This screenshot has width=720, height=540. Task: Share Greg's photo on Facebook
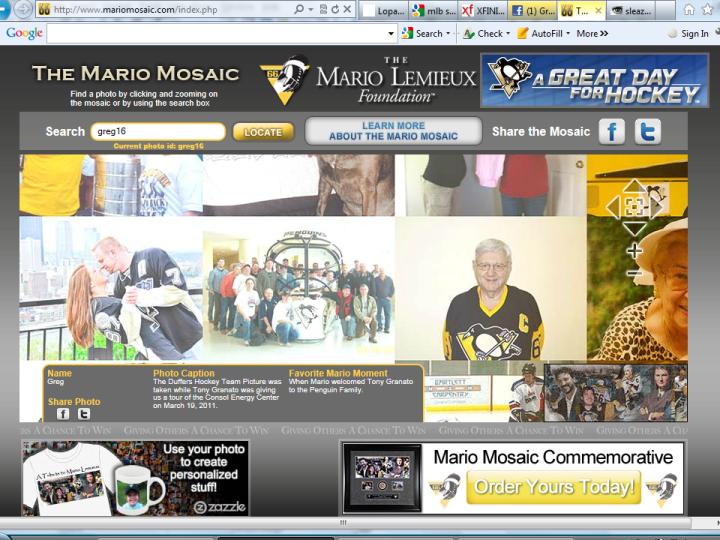[x=63, y=414]
